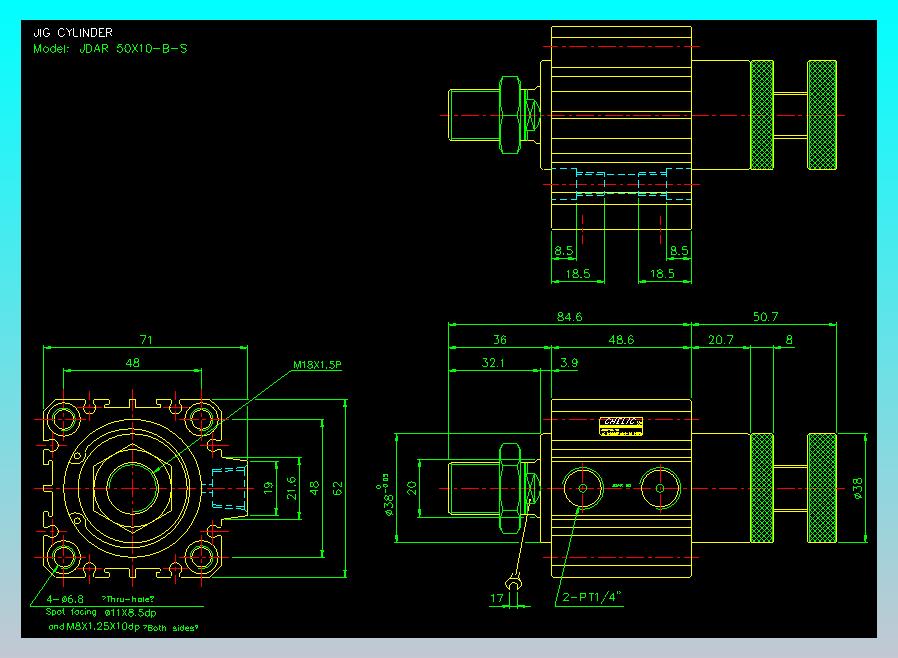Pick the 84.6 overall length dimension
898x658 pixels.
point(569,317)
